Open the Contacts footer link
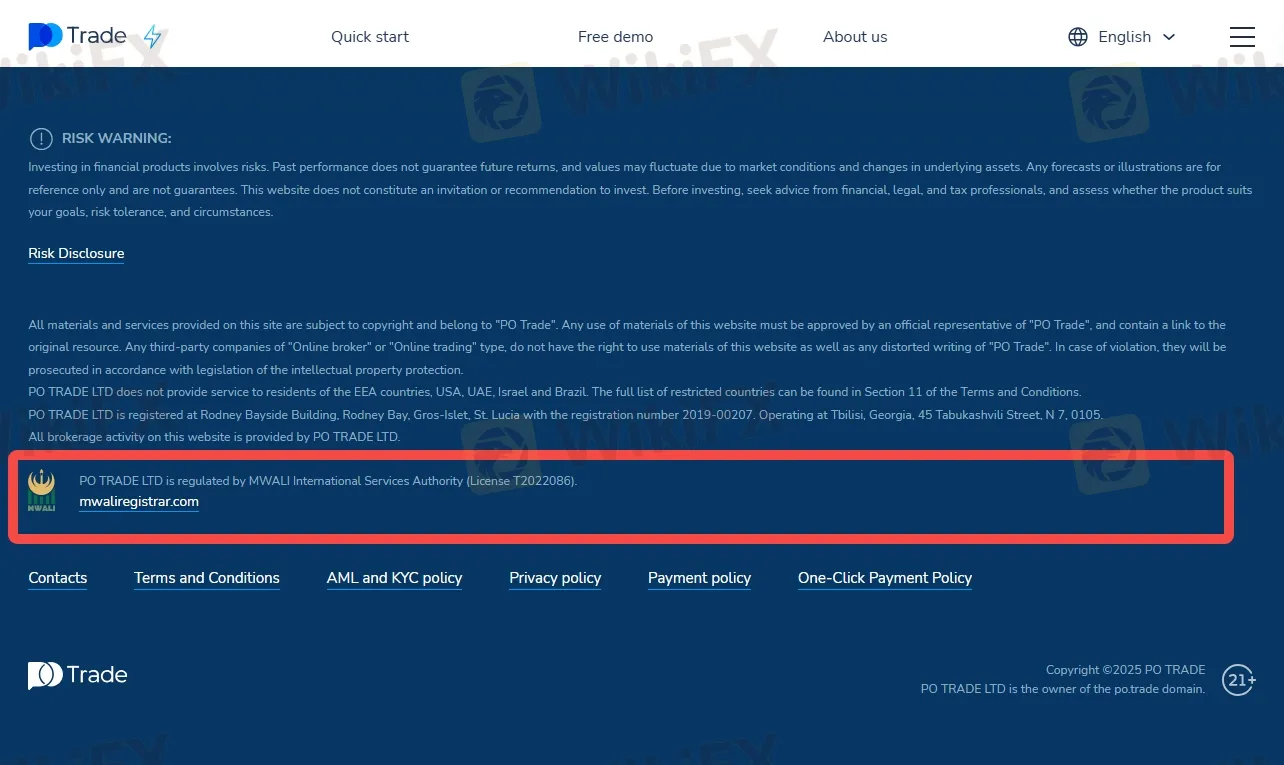Viewport: 1284px width, 765px height. click(57, 578)
